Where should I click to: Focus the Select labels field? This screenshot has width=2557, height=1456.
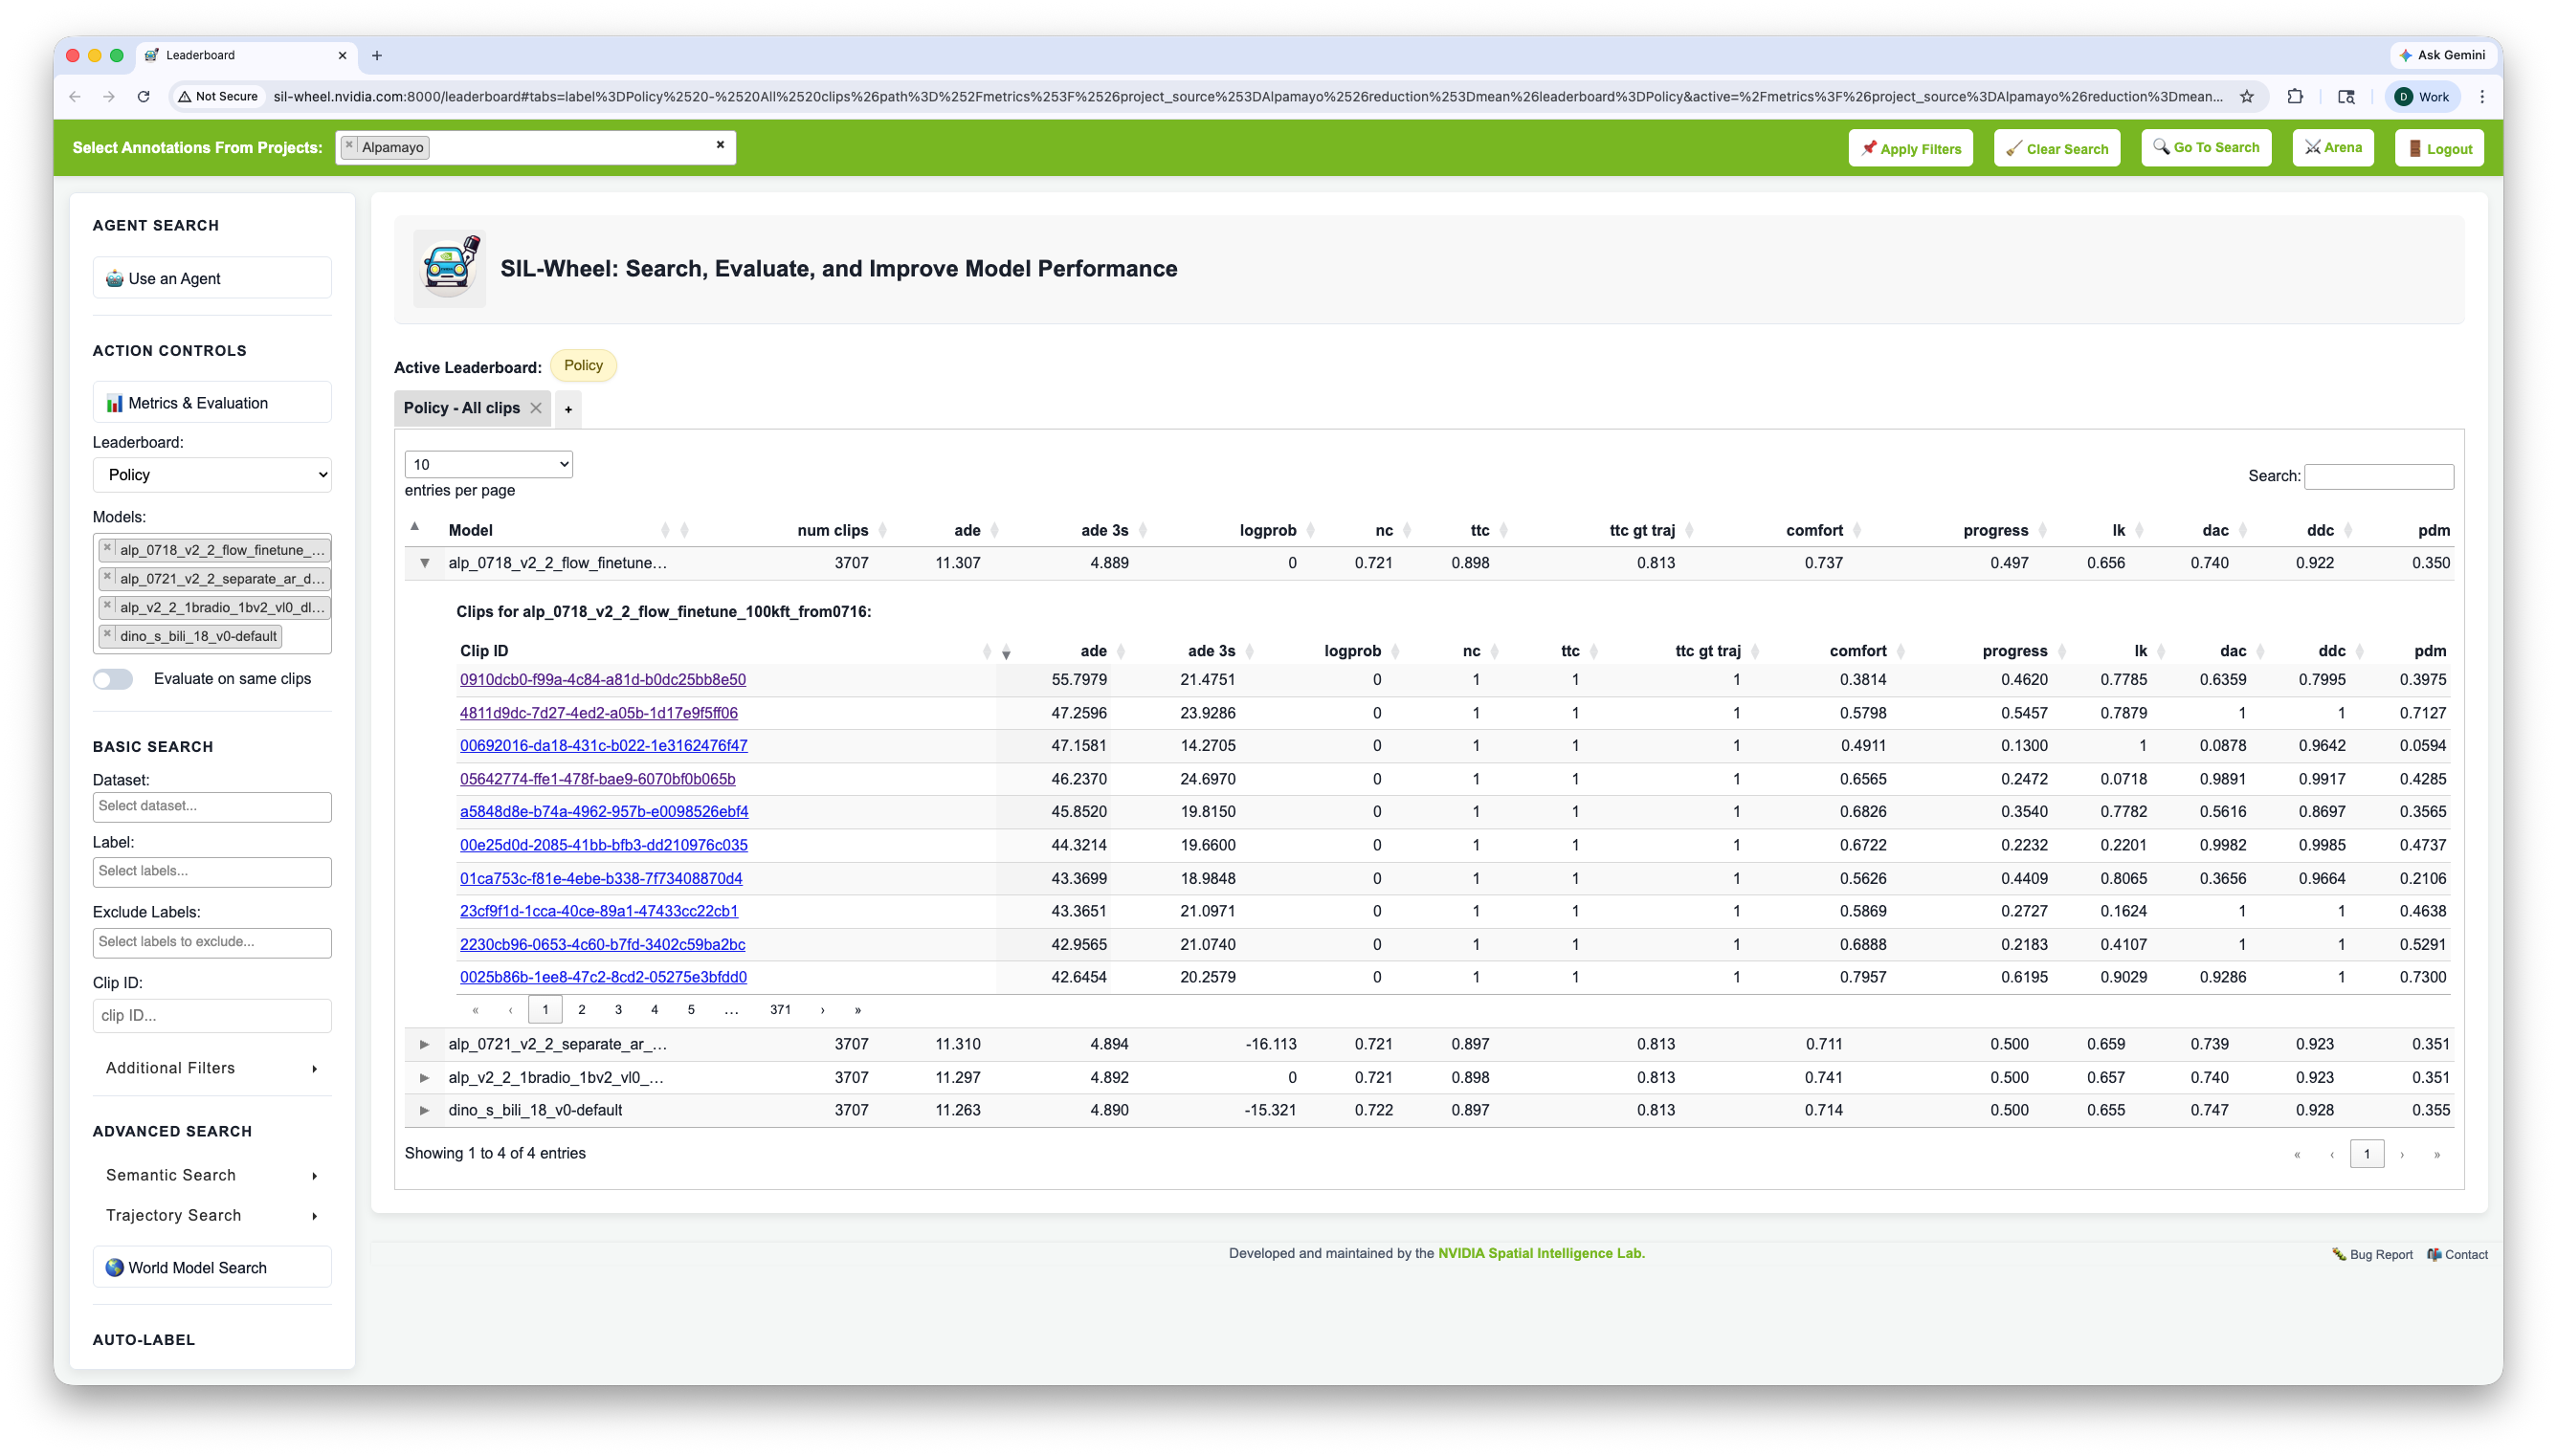click(x=212, y=871)
